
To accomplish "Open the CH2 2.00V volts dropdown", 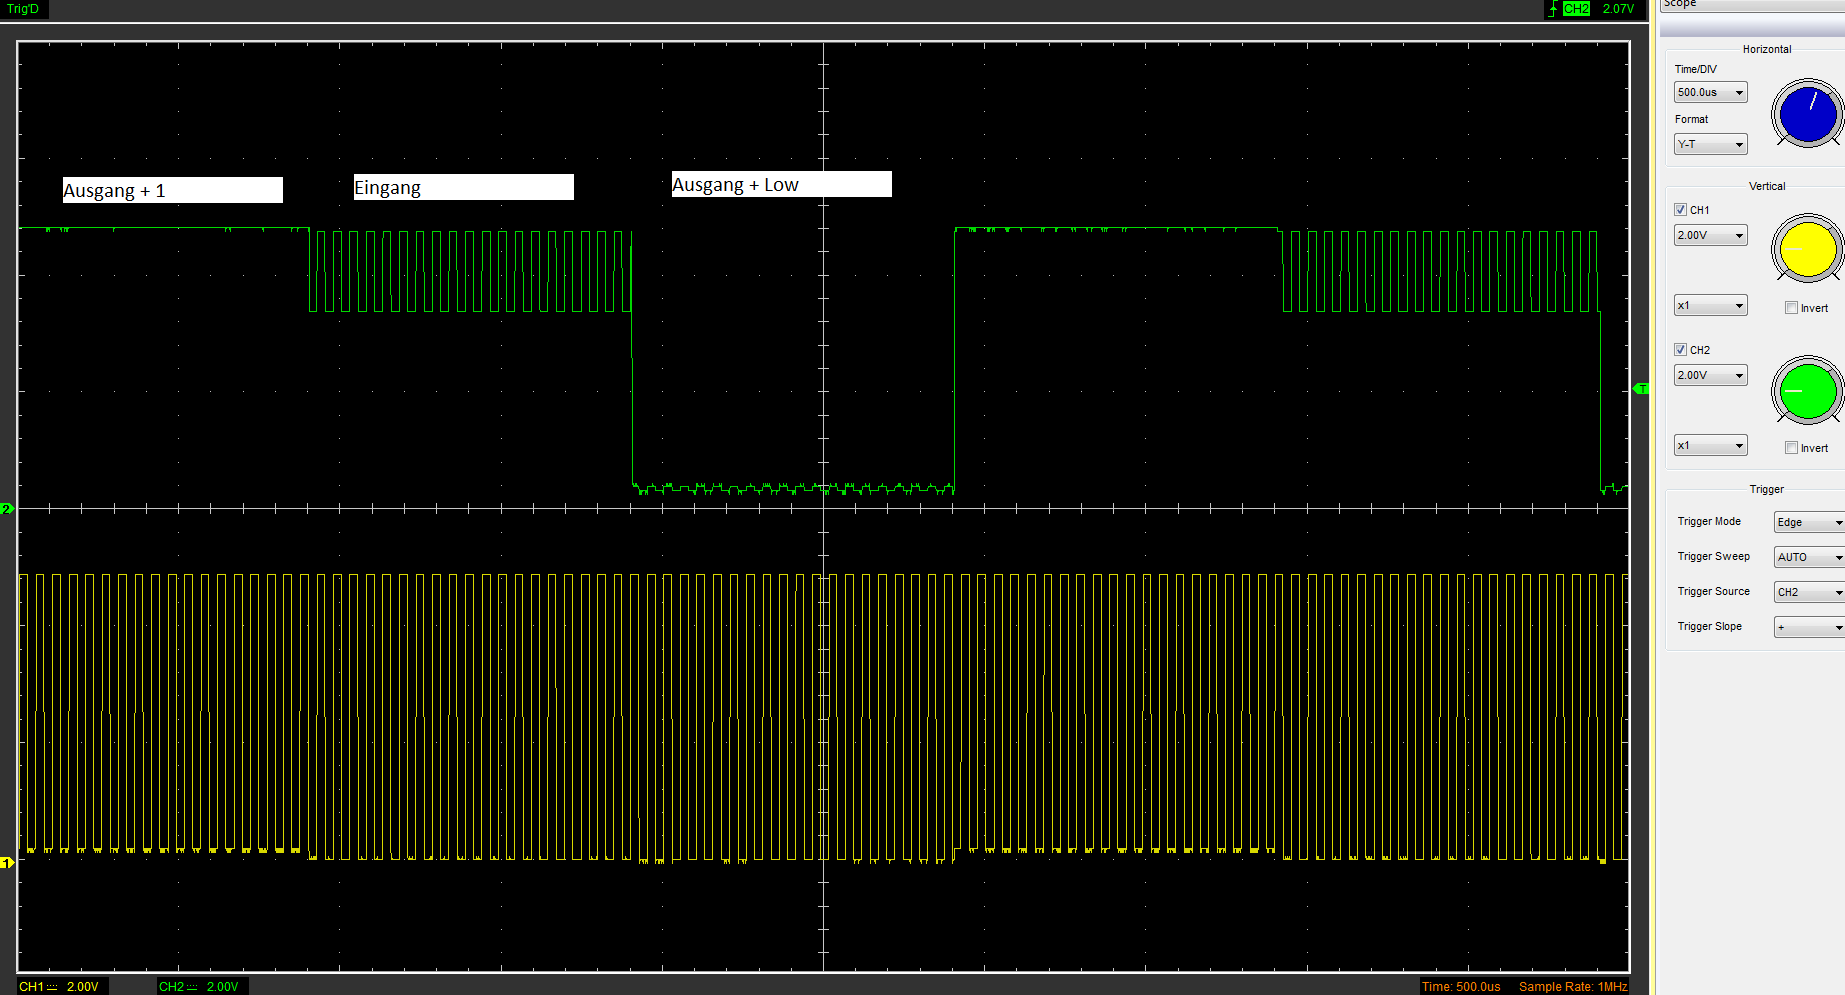I will (x=1711, y=375).
